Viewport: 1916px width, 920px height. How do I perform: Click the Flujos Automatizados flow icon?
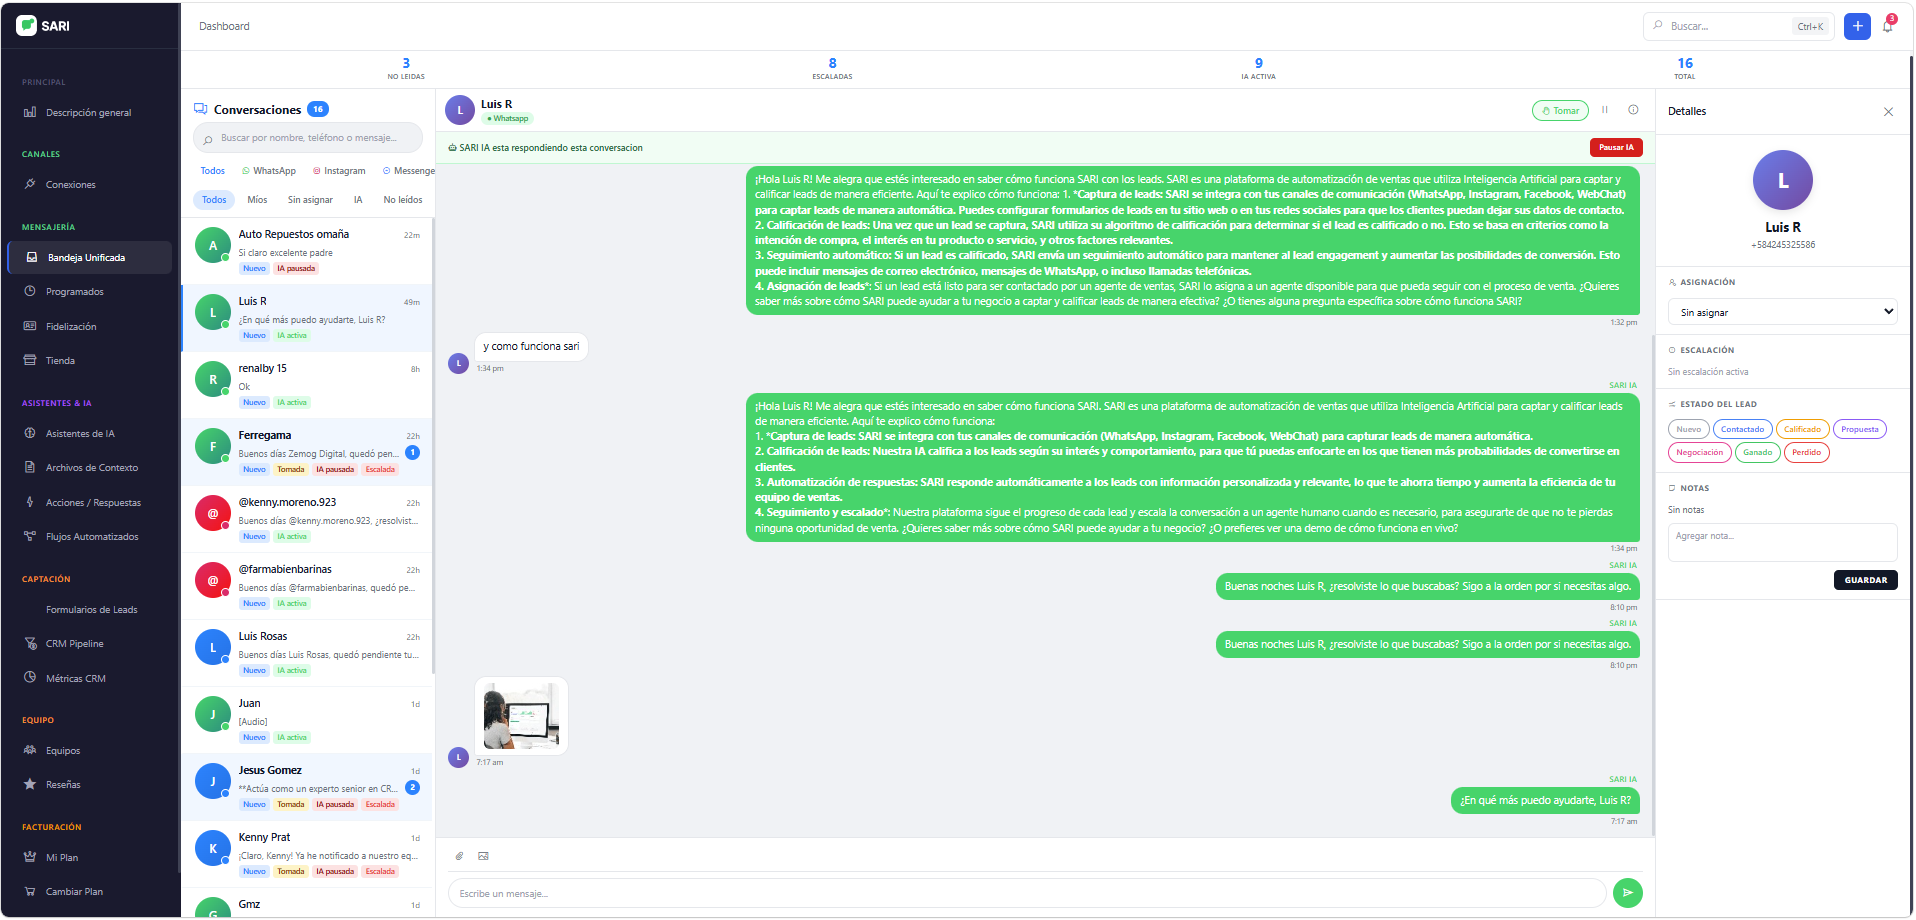30,537
